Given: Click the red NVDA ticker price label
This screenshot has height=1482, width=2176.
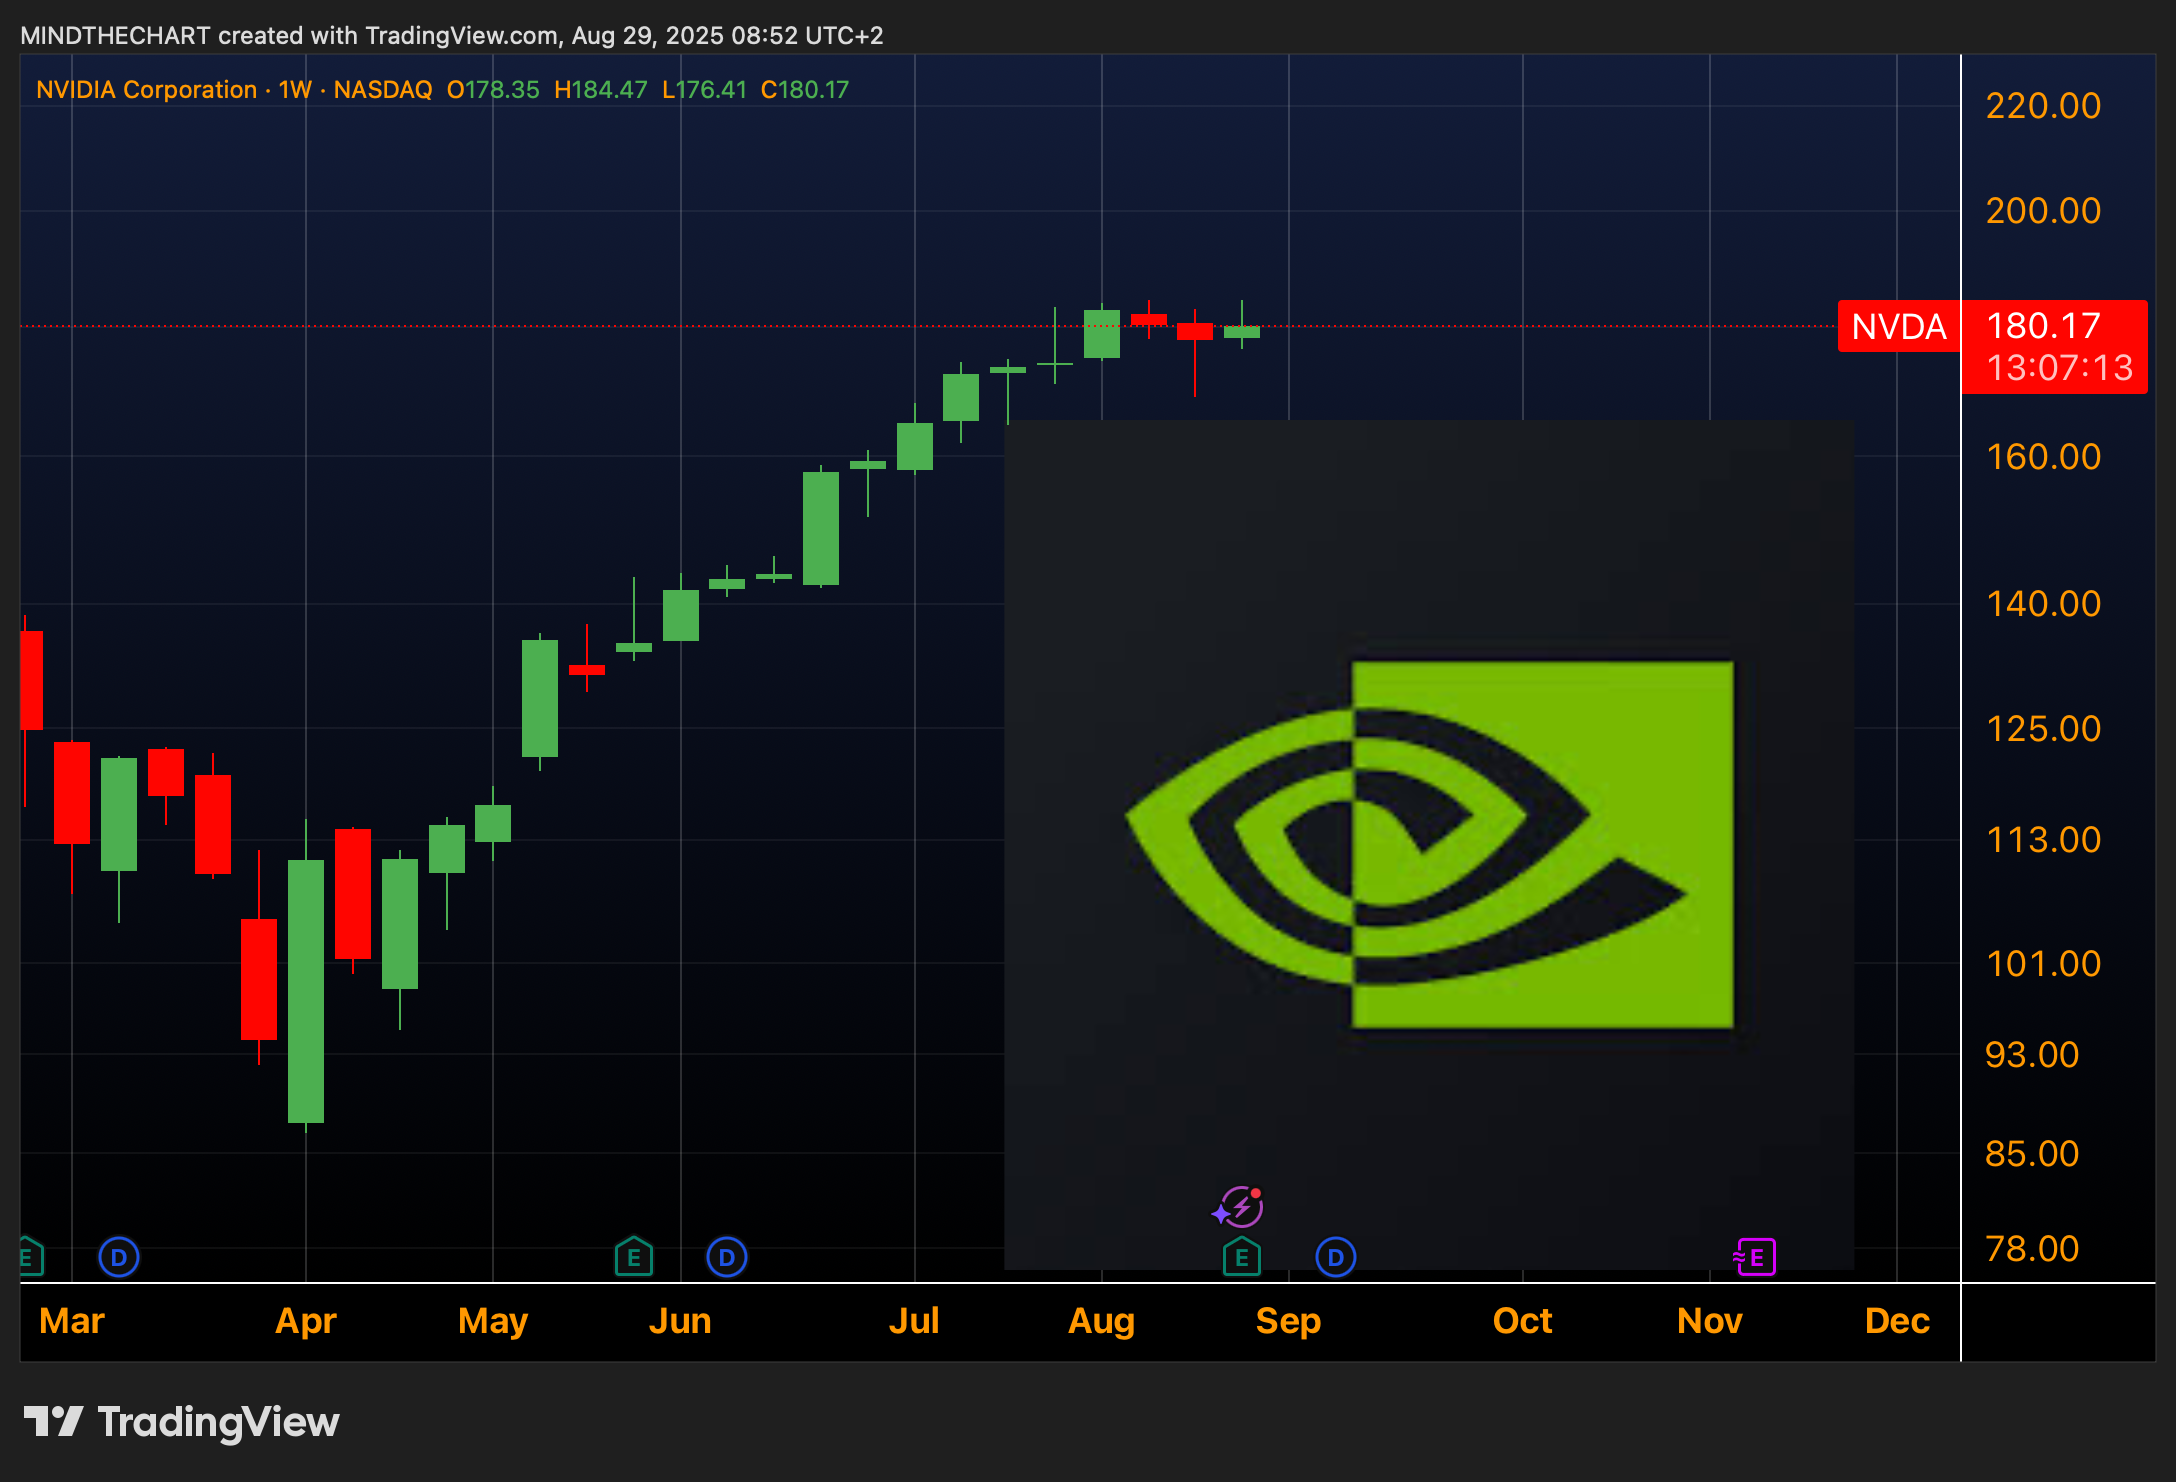Looking at the screenshot, I should click(1898, 327).
